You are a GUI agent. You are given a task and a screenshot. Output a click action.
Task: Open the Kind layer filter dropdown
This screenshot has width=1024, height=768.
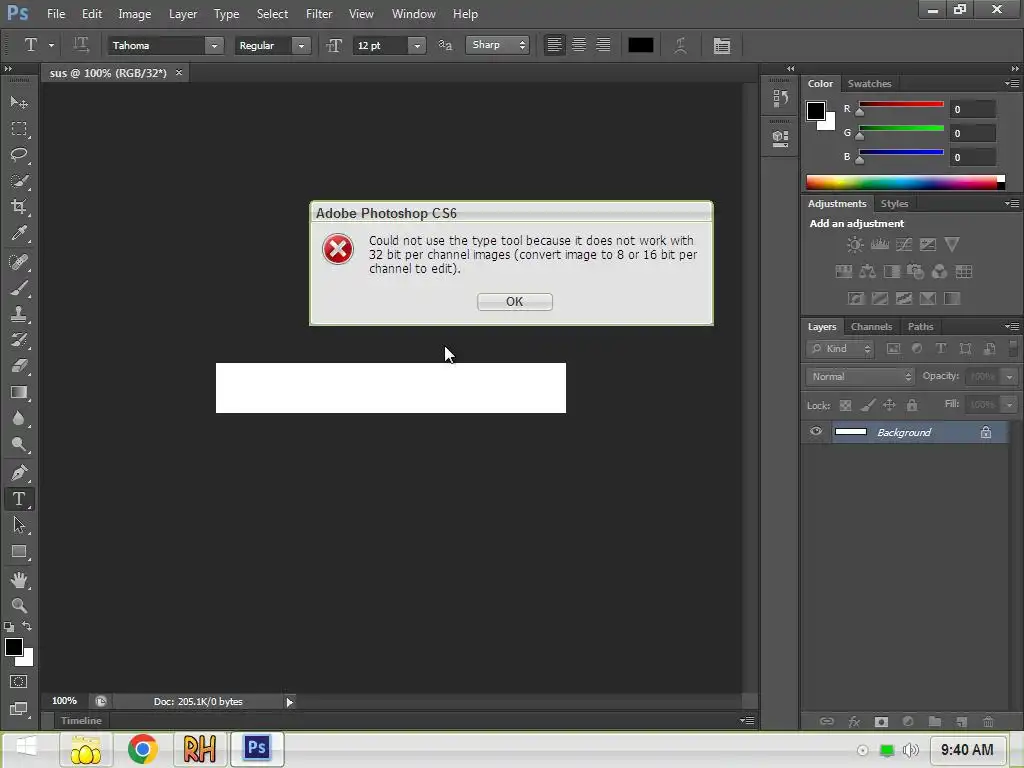(x=840, y=349)
